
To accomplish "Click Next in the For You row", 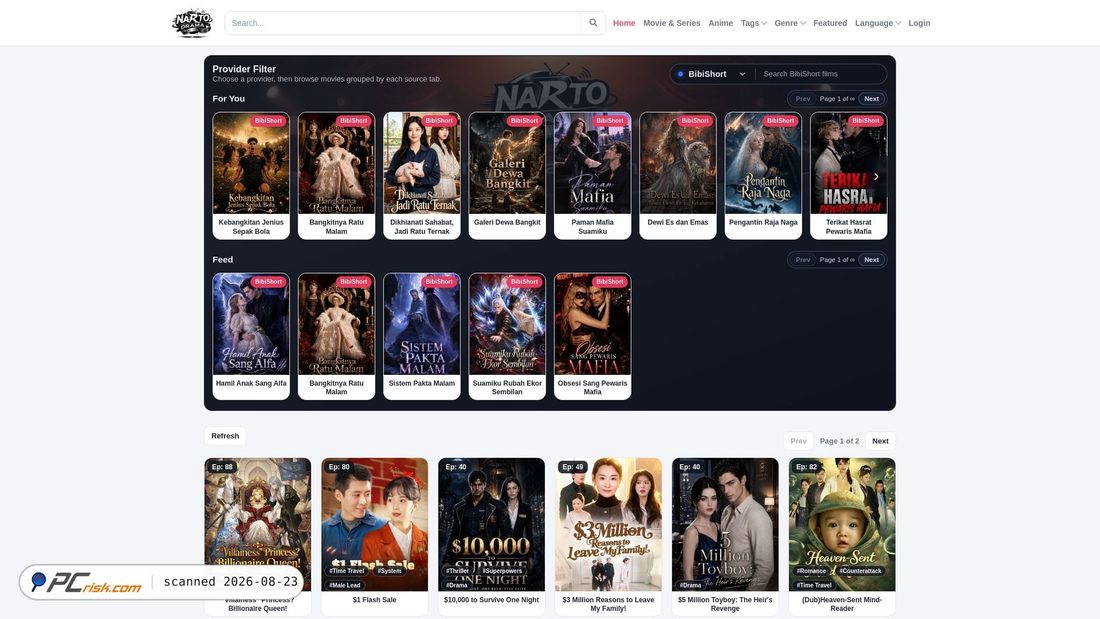I will tap(871, 99).
